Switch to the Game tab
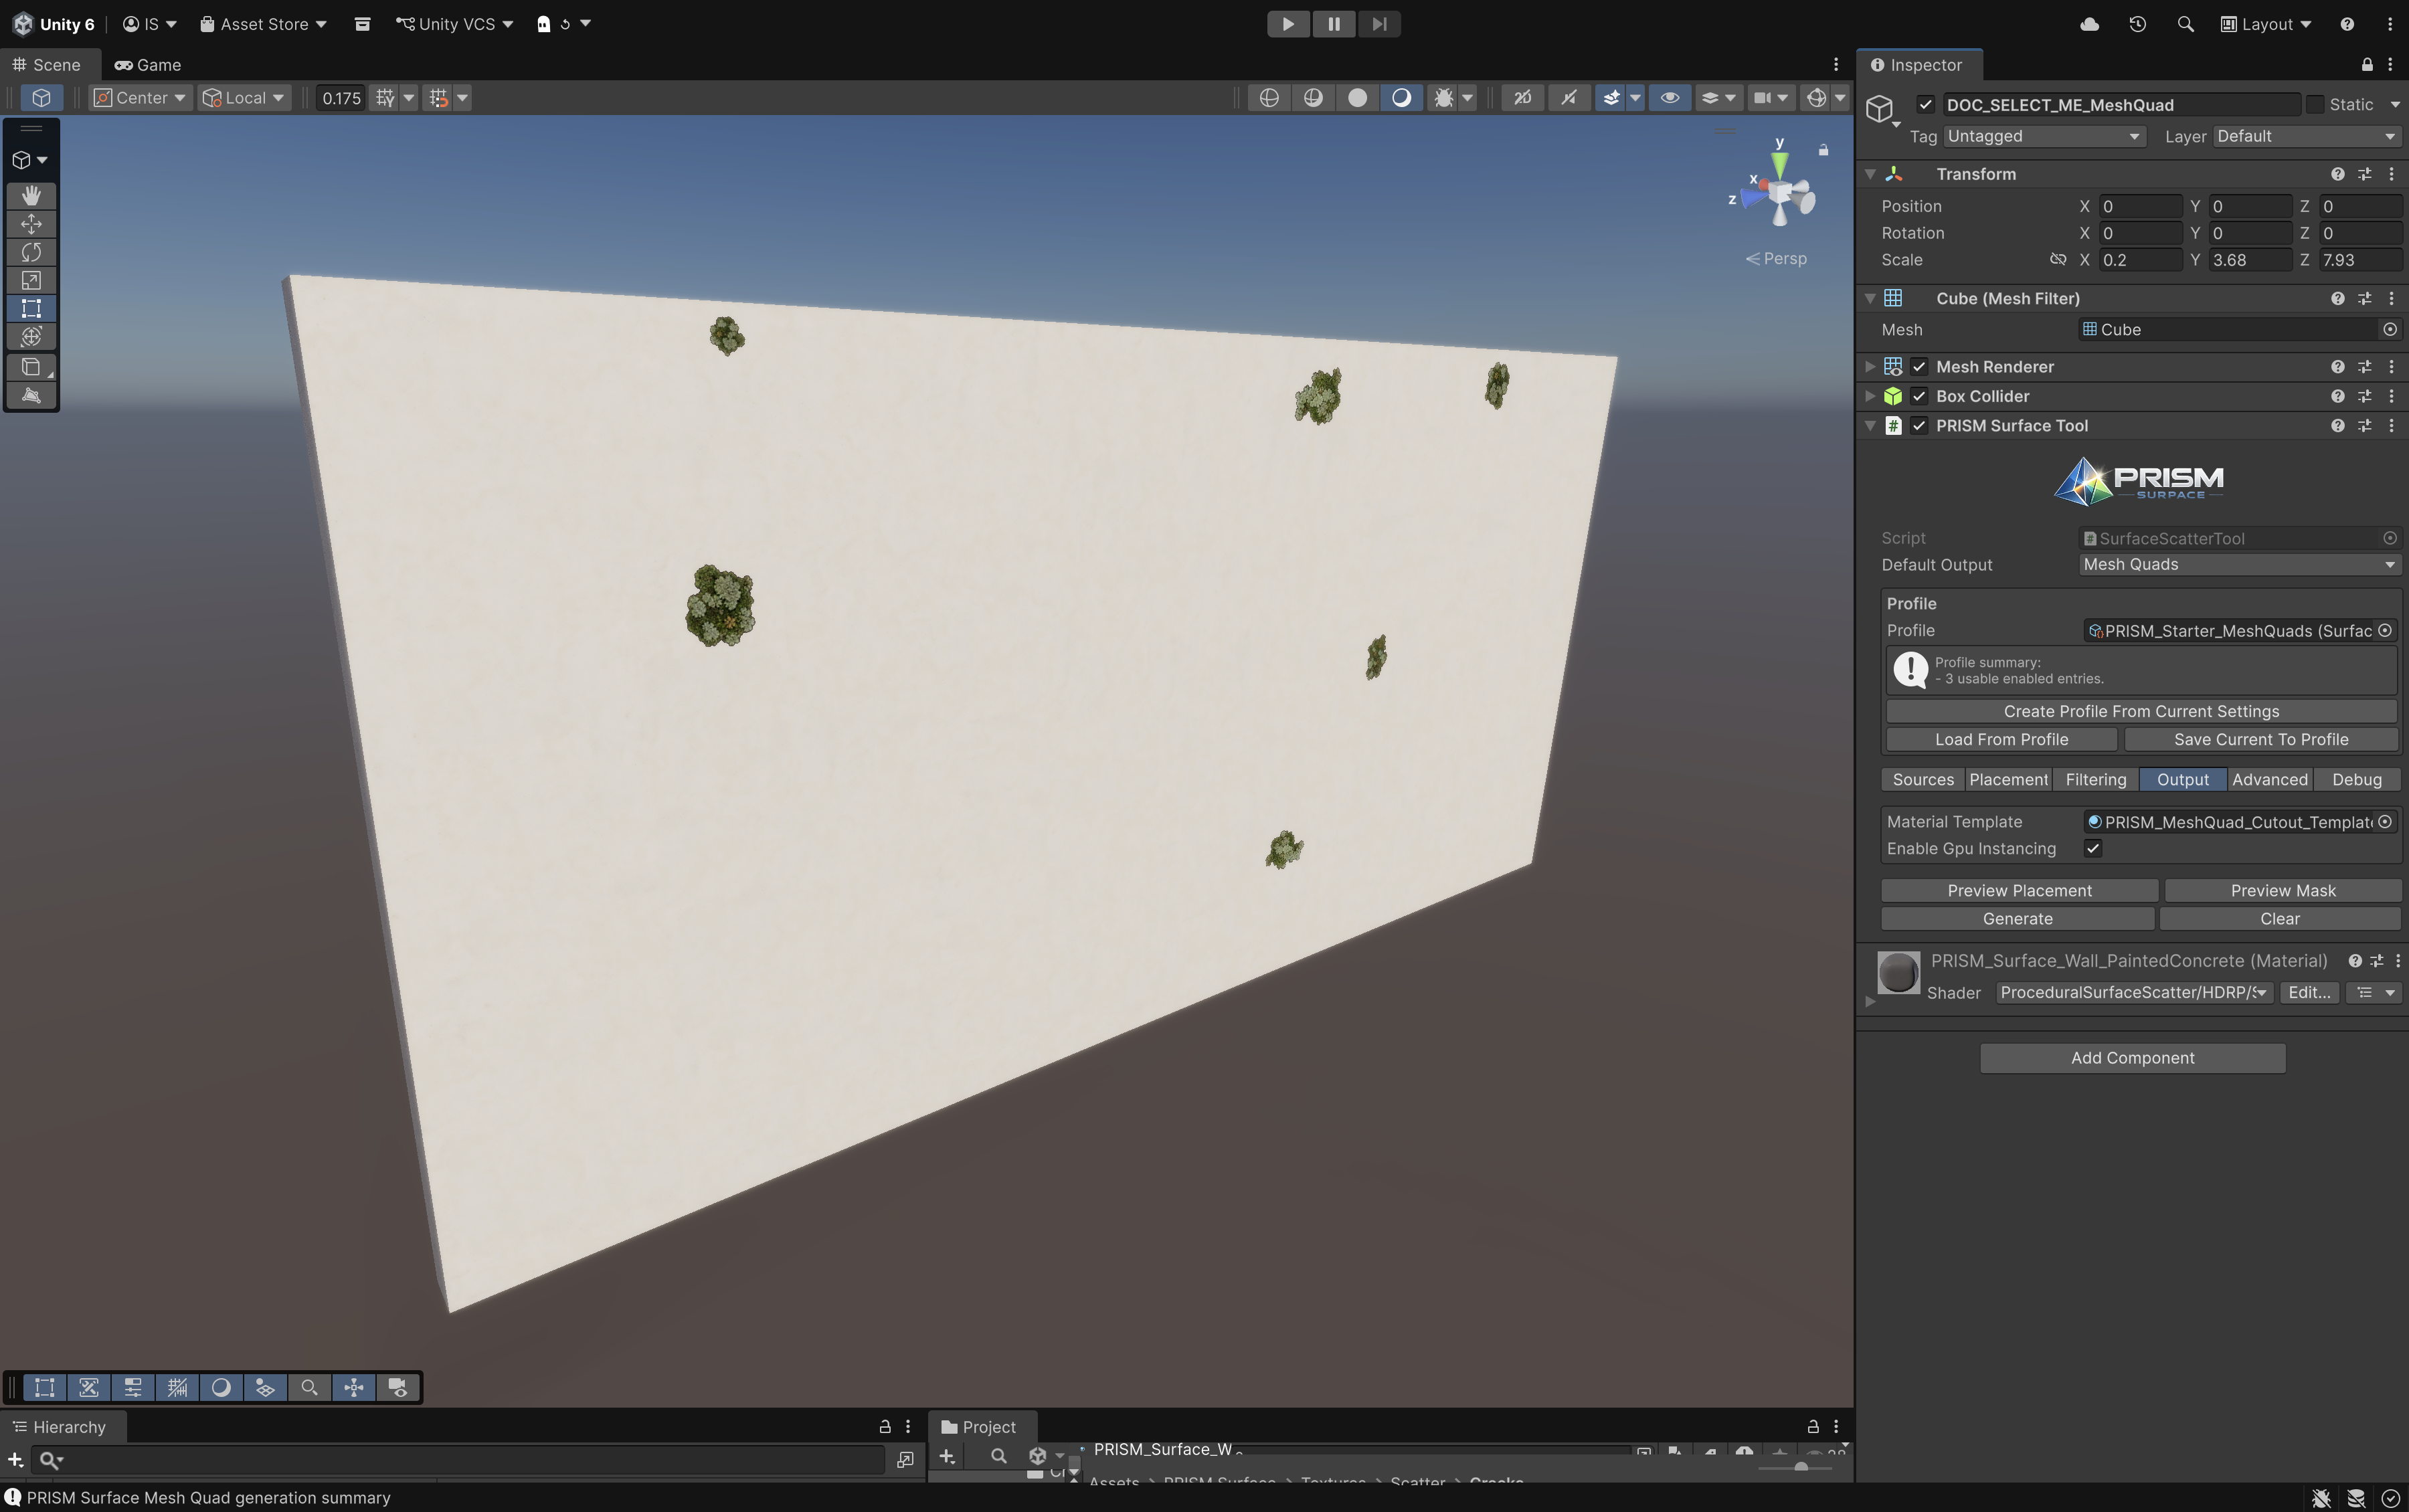Image resolution: width=2409 pixels, height=1512 pixels. 148,65
